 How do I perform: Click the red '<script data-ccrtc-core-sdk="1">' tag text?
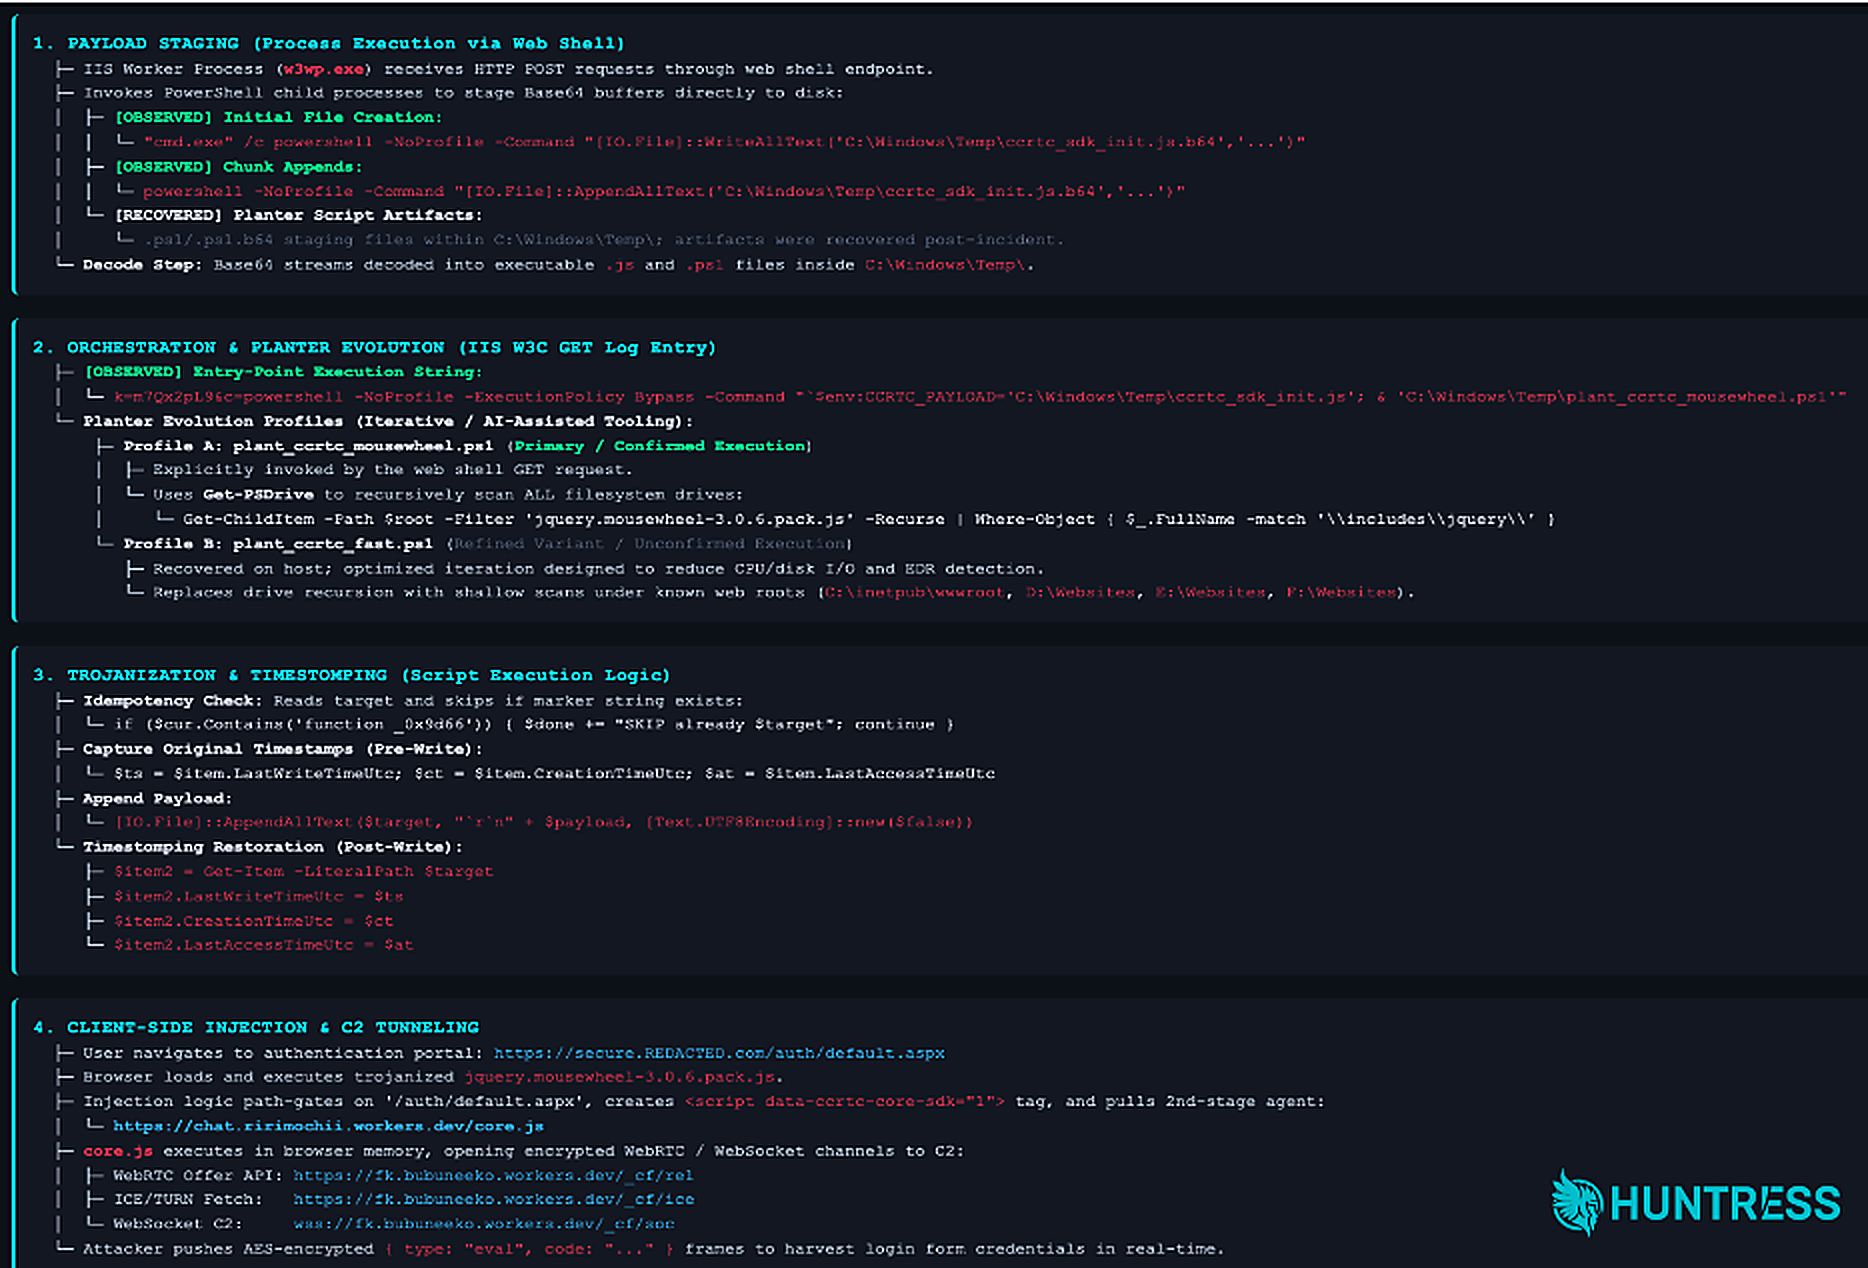pyautogui.click(x=845, y=1102)
